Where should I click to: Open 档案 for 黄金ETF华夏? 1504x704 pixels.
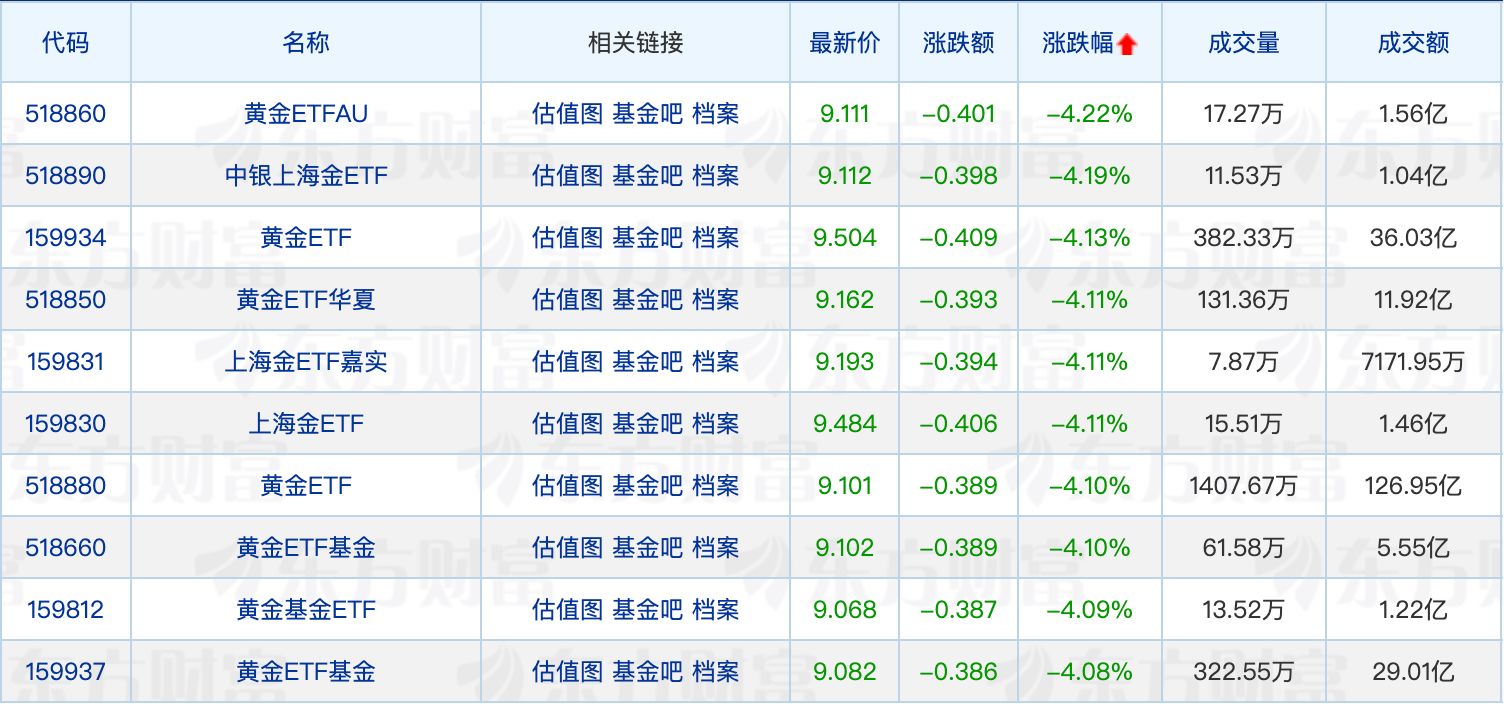[x=716, y=300]
